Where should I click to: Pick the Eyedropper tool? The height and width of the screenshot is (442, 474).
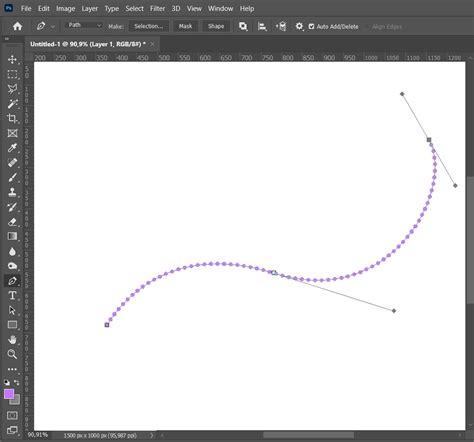[x=12, y=148]
